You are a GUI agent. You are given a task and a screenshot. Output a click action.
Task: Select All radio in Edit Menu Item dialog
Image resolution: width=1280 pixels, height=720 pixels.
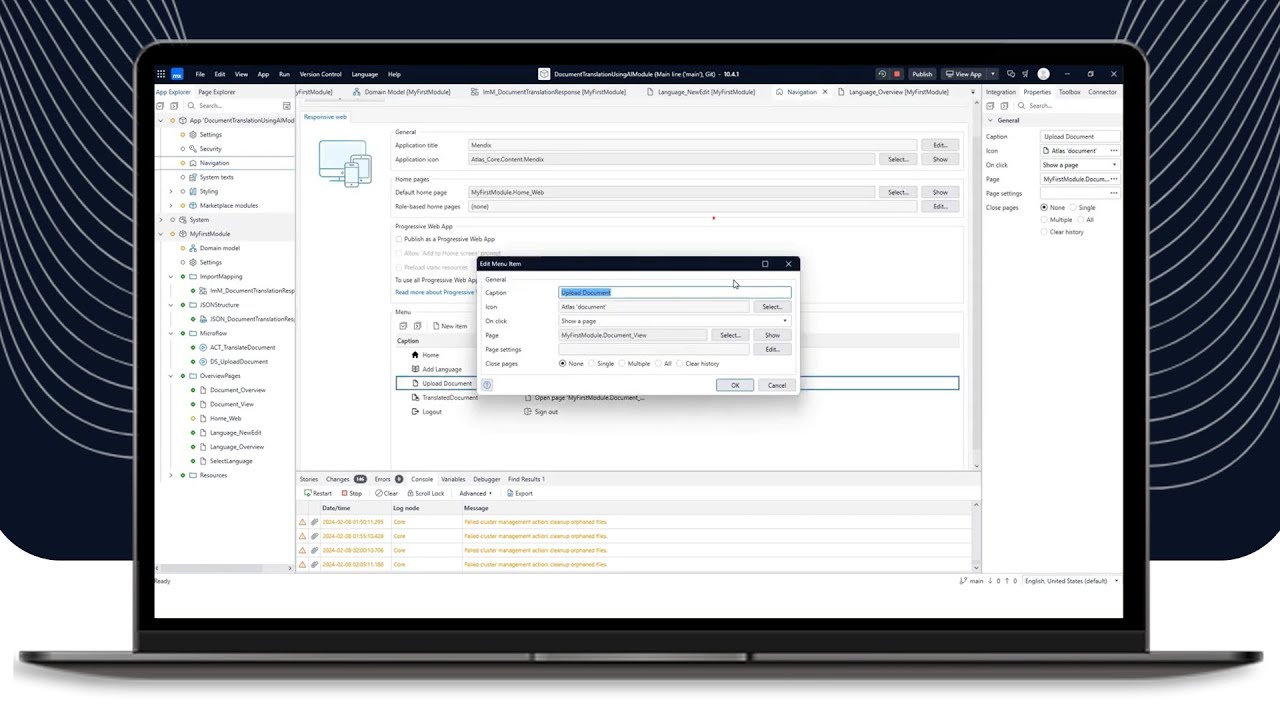coord(659,364)
